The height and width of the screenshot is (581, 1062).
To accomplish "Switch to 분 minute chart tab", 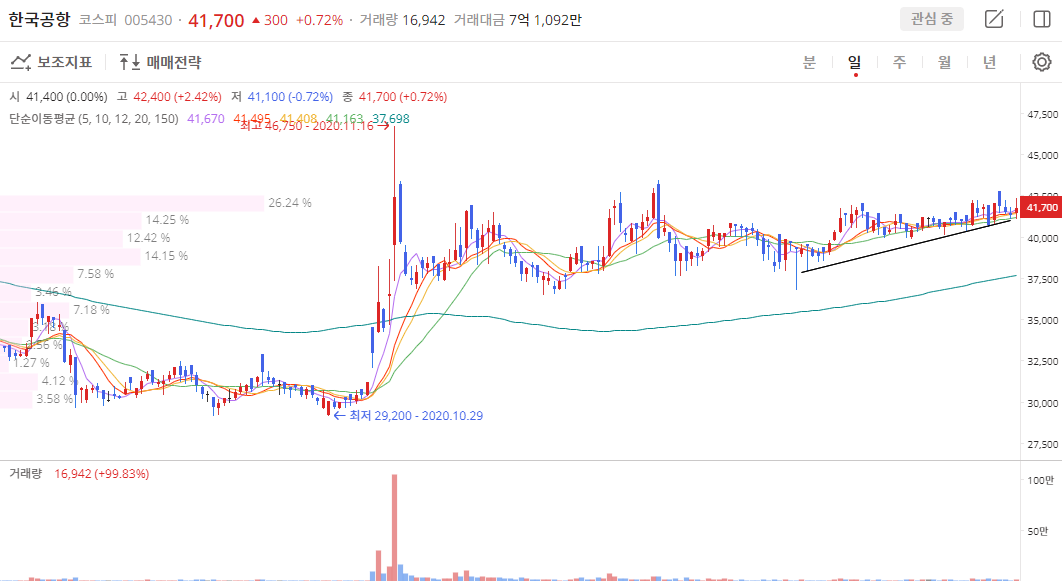I will (809, 62).
